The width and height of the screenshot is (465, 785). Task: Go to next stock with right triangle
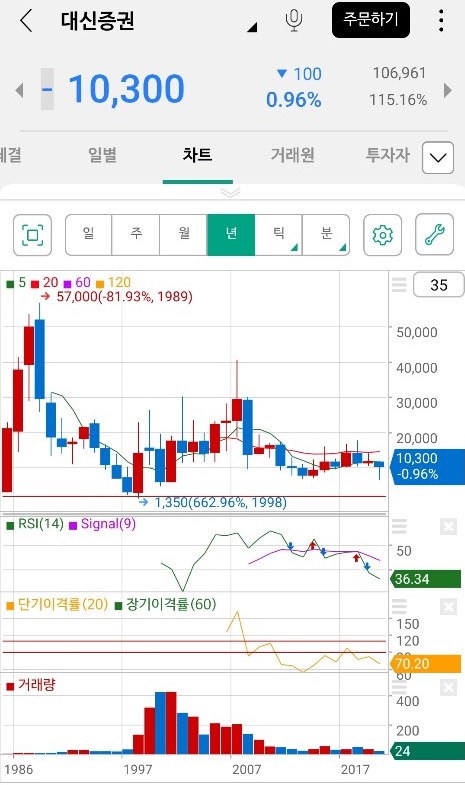click(448, 90)
